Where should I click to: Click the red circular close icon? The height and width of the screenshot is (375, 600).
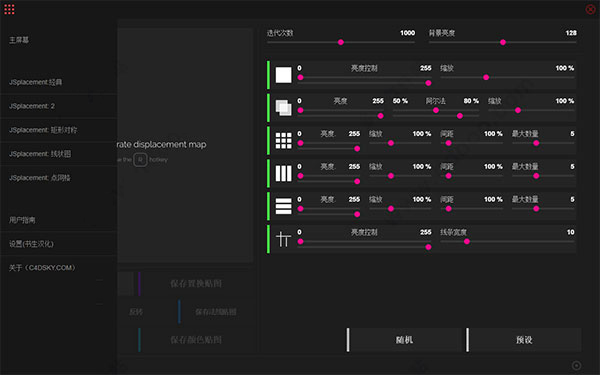tap(590, 9)
